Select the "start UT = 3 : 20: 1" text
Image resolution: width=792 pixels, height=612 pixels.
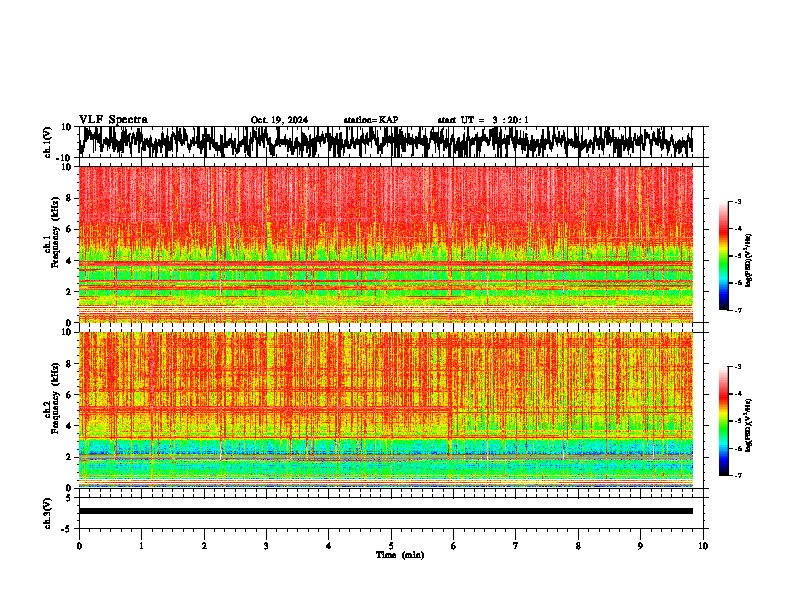click(x=483, y=120)
